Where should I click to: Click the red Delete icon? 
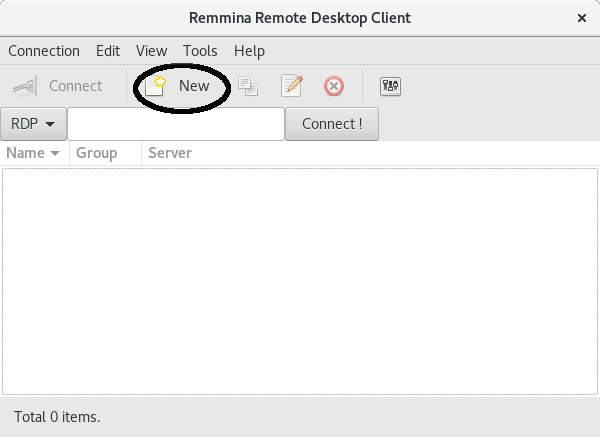point(334,86)
